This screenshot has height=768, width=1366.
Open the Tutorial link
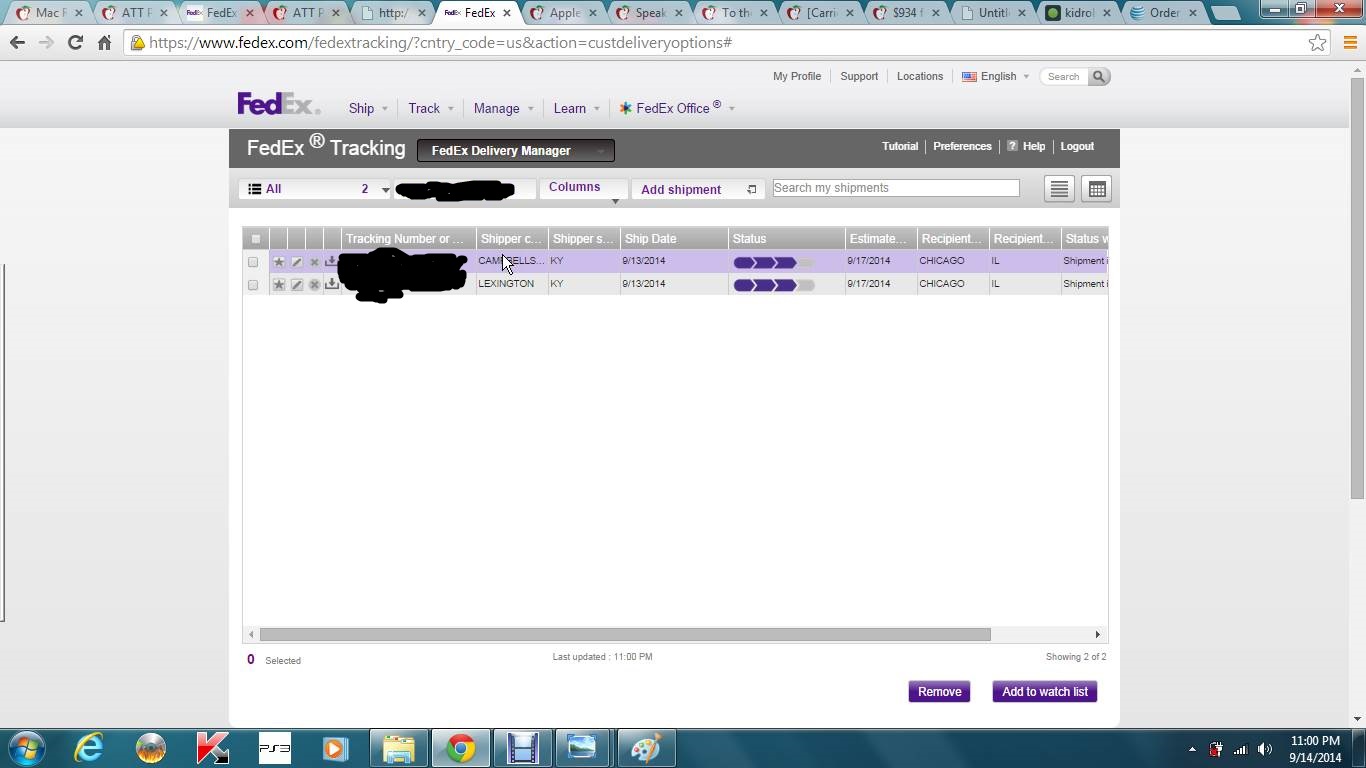point(900,146)
